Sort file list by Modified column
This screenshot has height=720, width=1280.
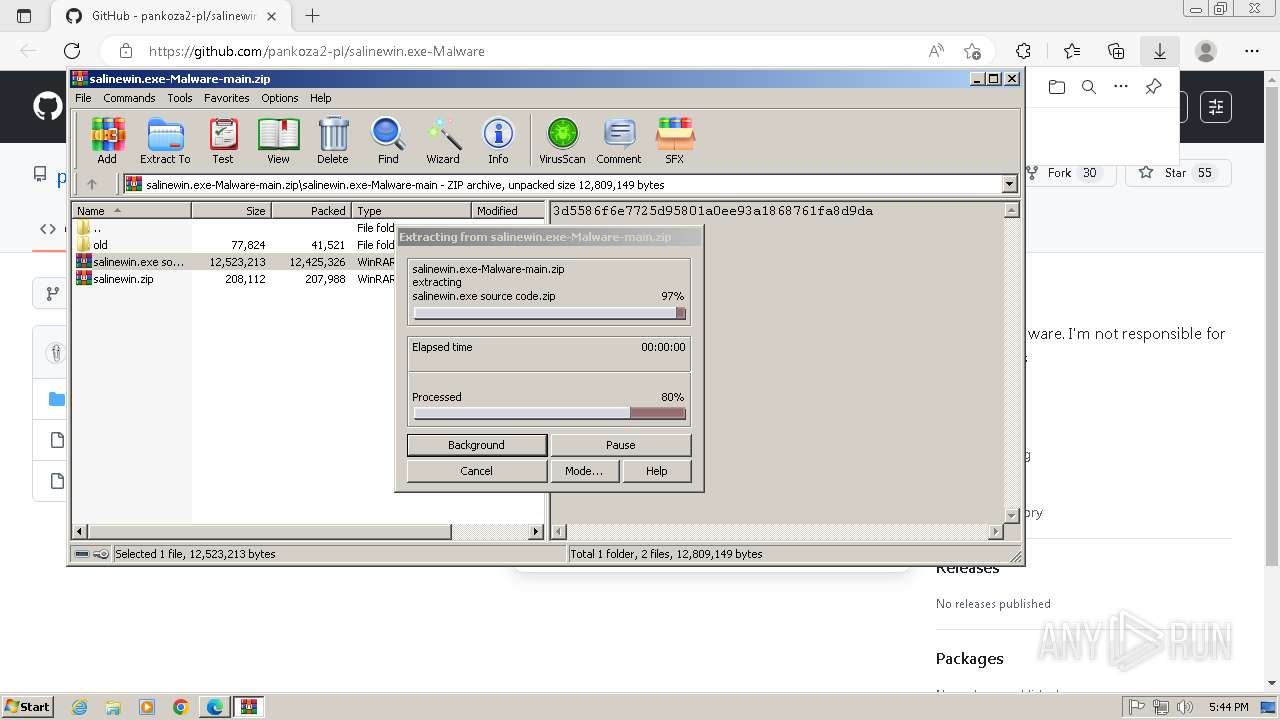[x=507, y=211]
